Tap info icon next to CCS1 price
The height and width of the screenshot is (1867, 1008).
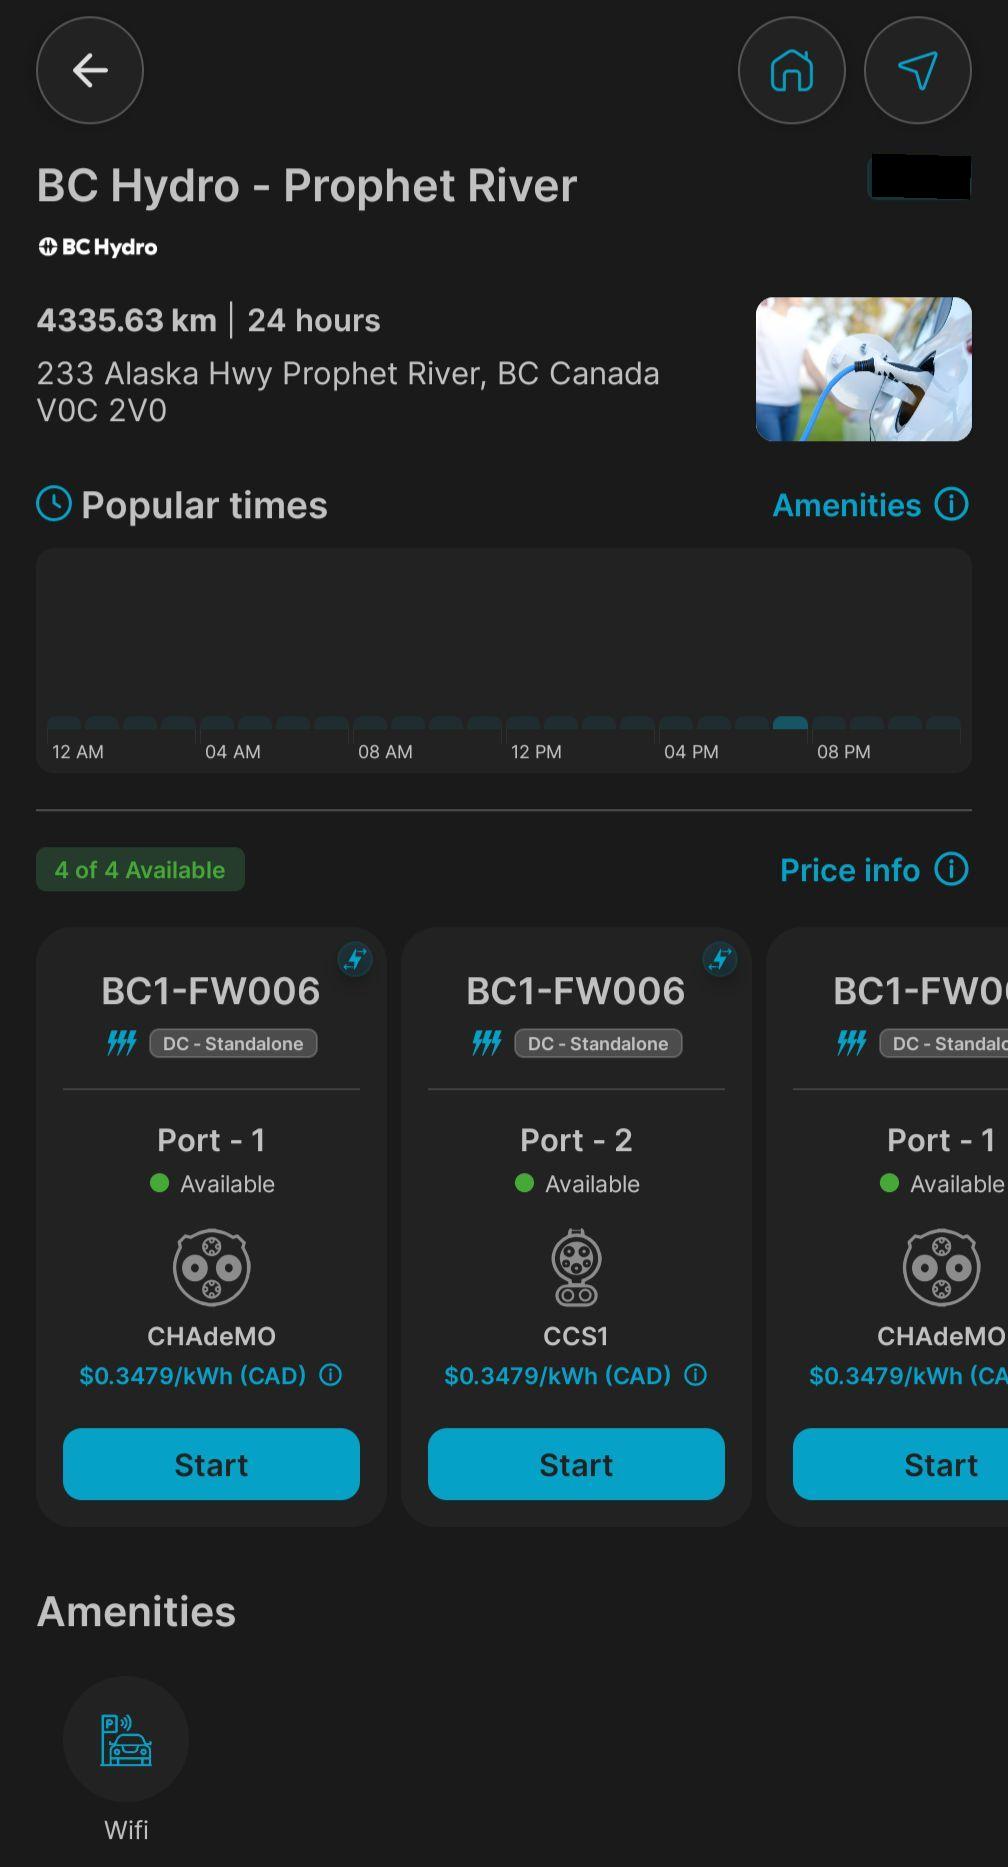coord(695,1375)
